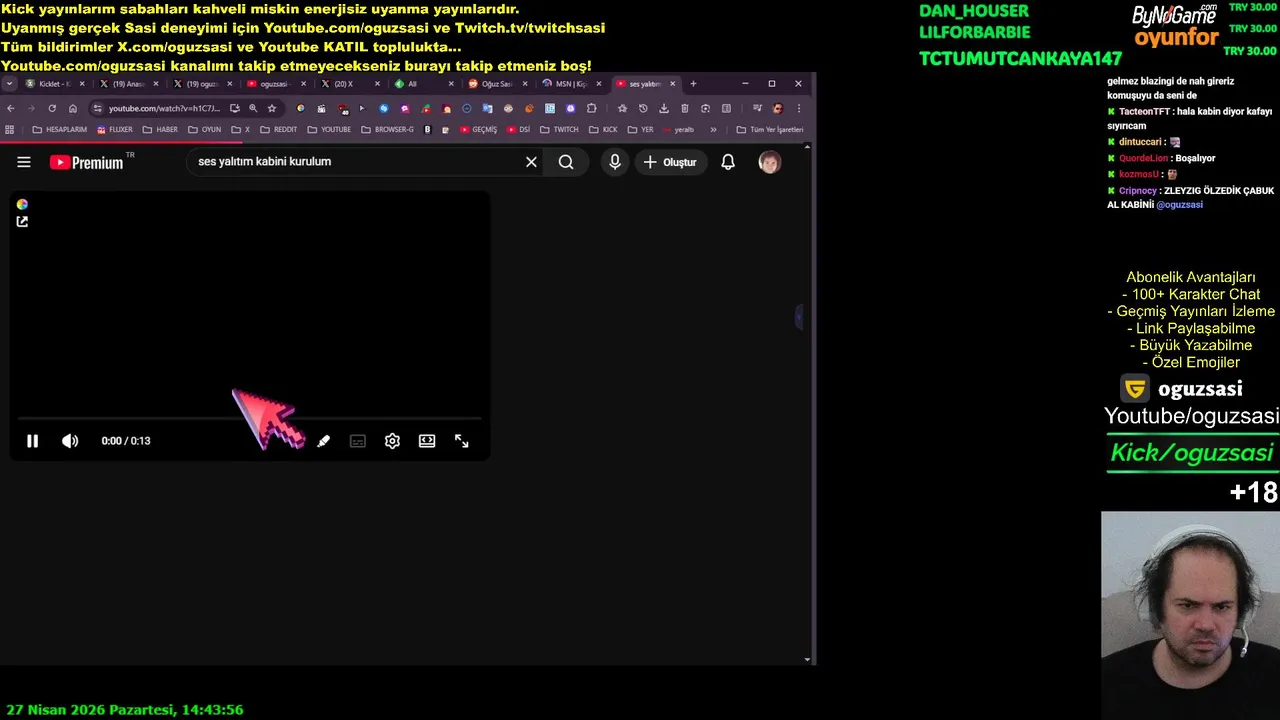The image size is (1280, 720).
Task: Open the FLUXER bookmark
Action: coord(115,130)
